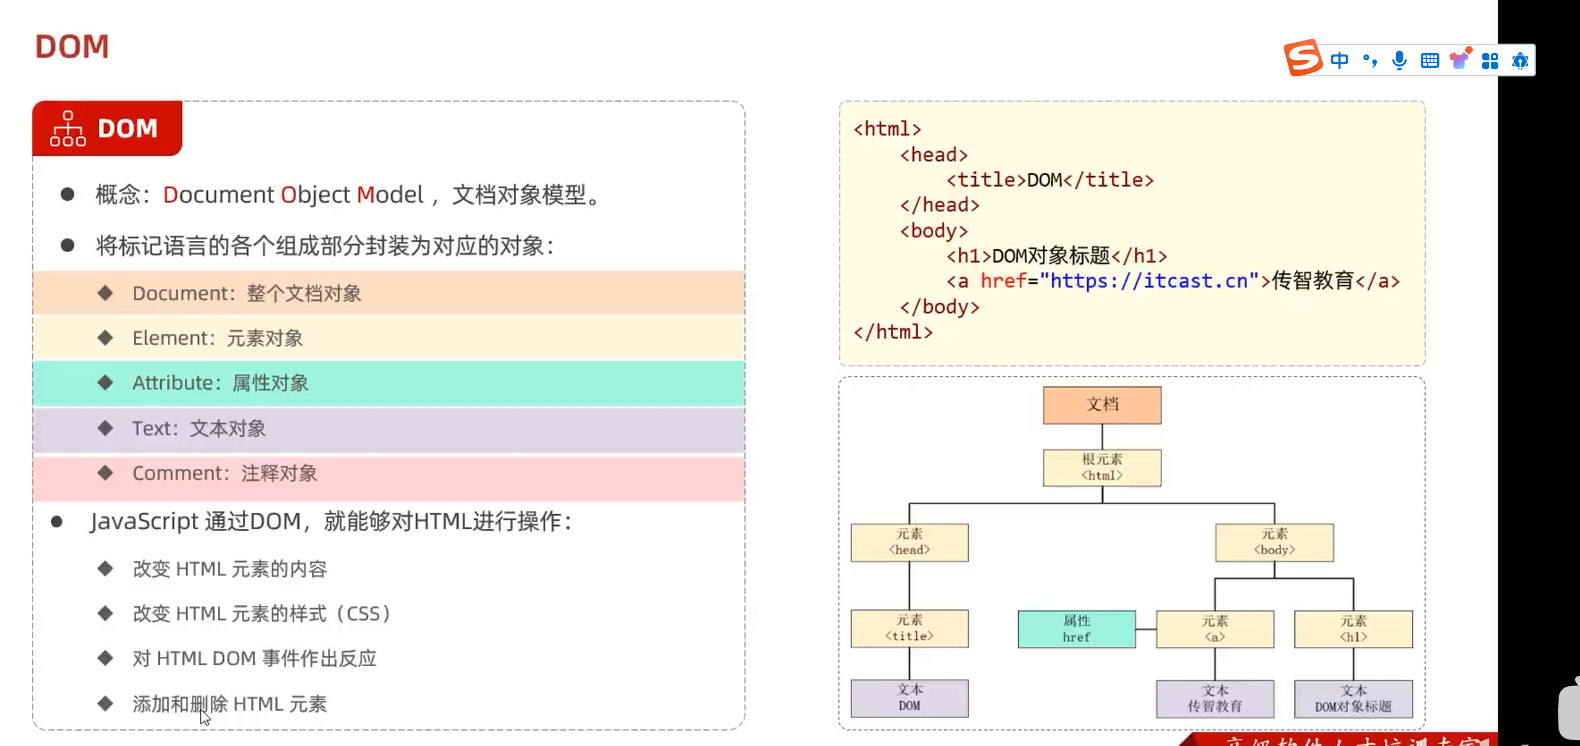
Task: Open the Sogou soft keyboard
Action: tap(1430, 61)
